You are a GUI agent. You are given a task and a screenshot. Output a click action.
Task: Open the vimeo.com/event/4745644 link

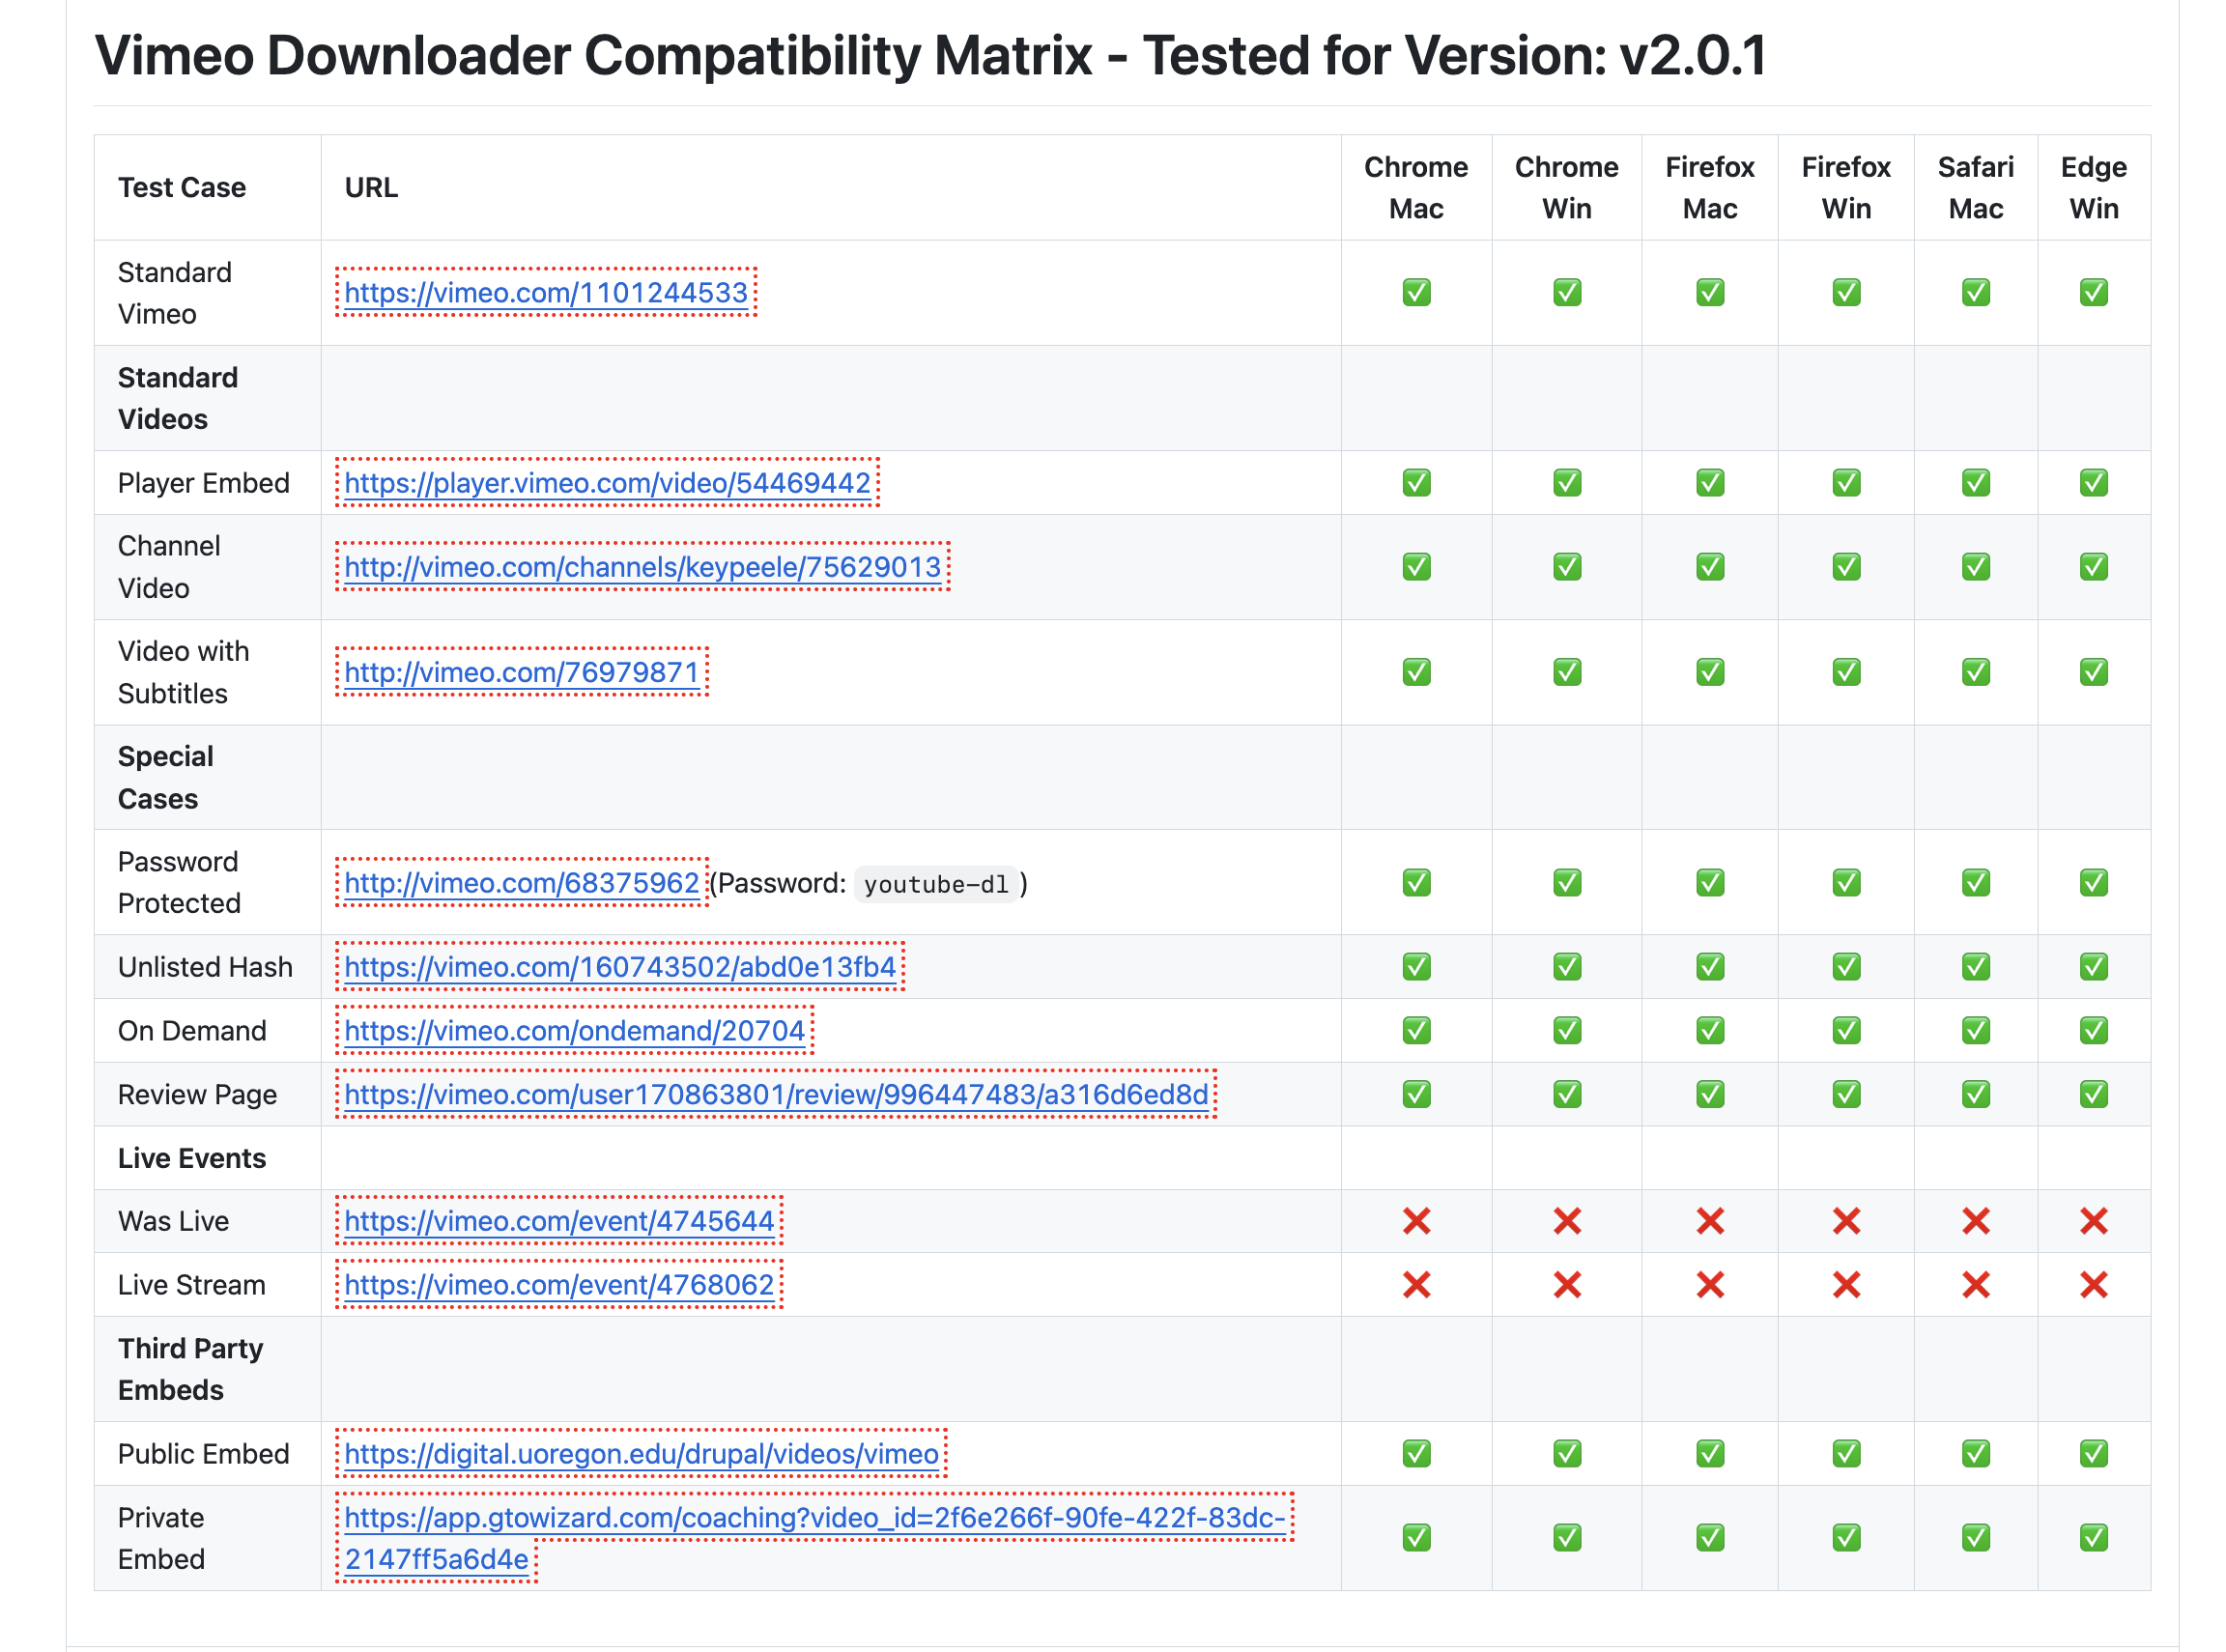[x=559, y=1221]
